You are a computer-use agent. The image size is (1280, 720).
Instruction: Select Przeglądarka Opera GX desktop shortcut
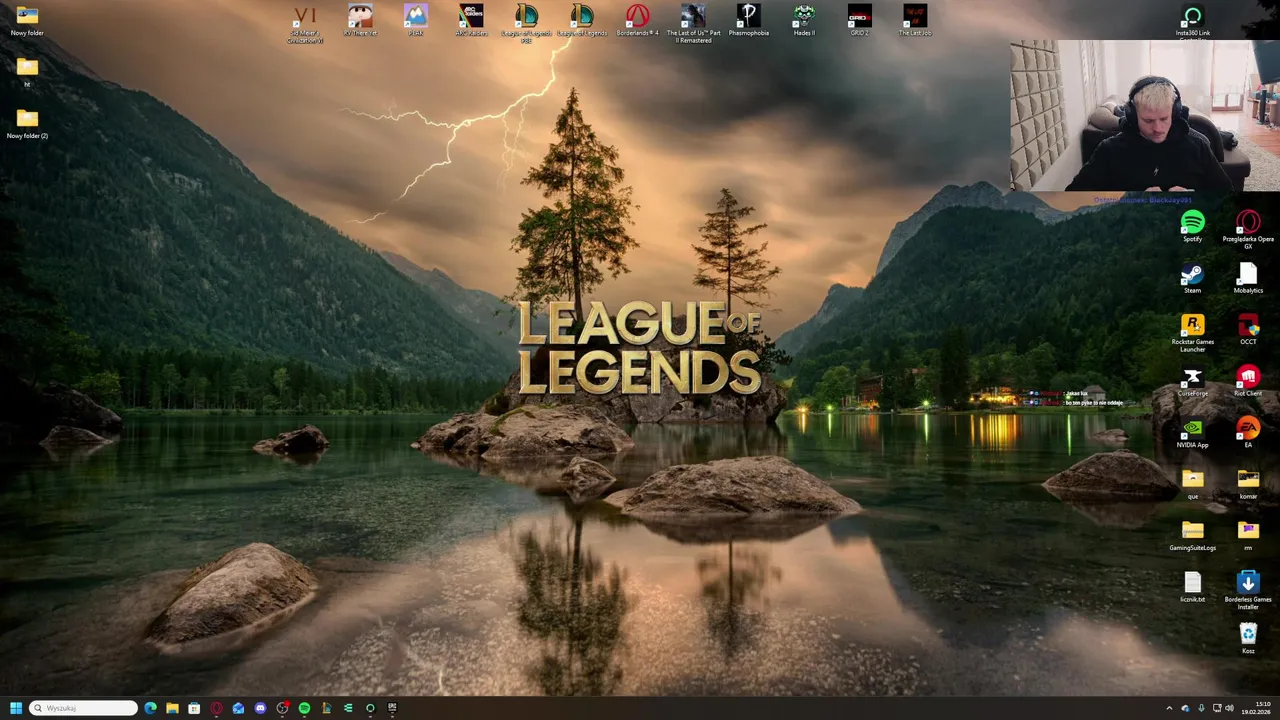click(1248, 229)
